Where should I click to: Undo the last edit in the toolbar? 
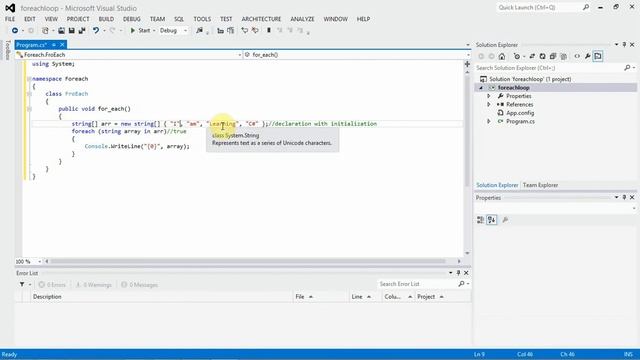click(96, 31)
